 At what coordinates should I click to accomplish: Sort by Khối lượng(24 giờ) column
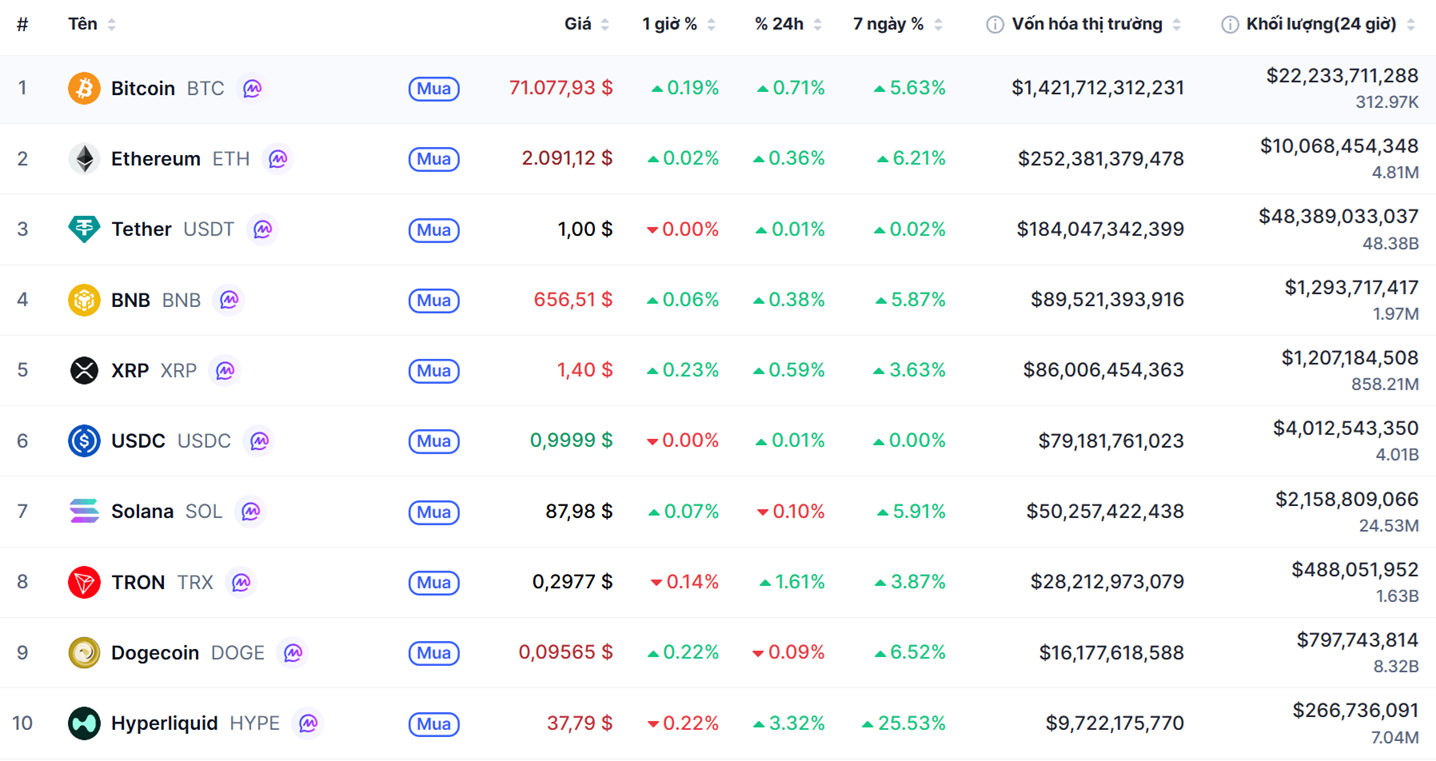(1331, 24)
